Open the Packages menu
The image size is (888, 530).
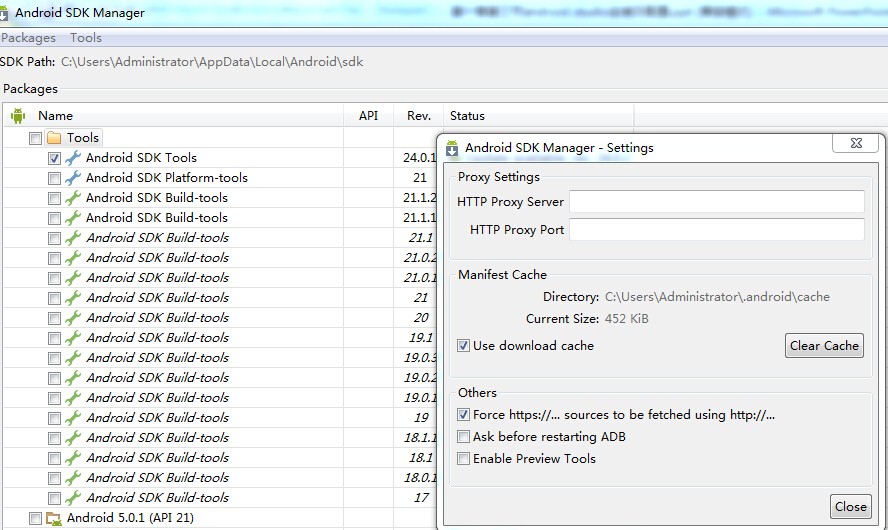[x=28, y=38]
